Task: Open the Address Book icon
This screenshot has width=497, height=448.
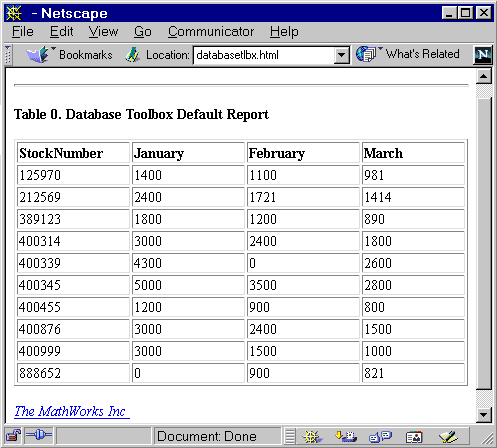Action: (414, 436)
